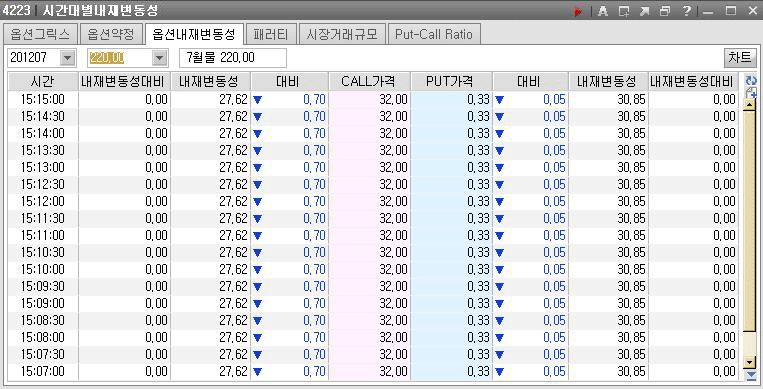This screenshot has width=763, height=389.
Task: Select the 15:09:30 time cell
Action: pos(43,287)
